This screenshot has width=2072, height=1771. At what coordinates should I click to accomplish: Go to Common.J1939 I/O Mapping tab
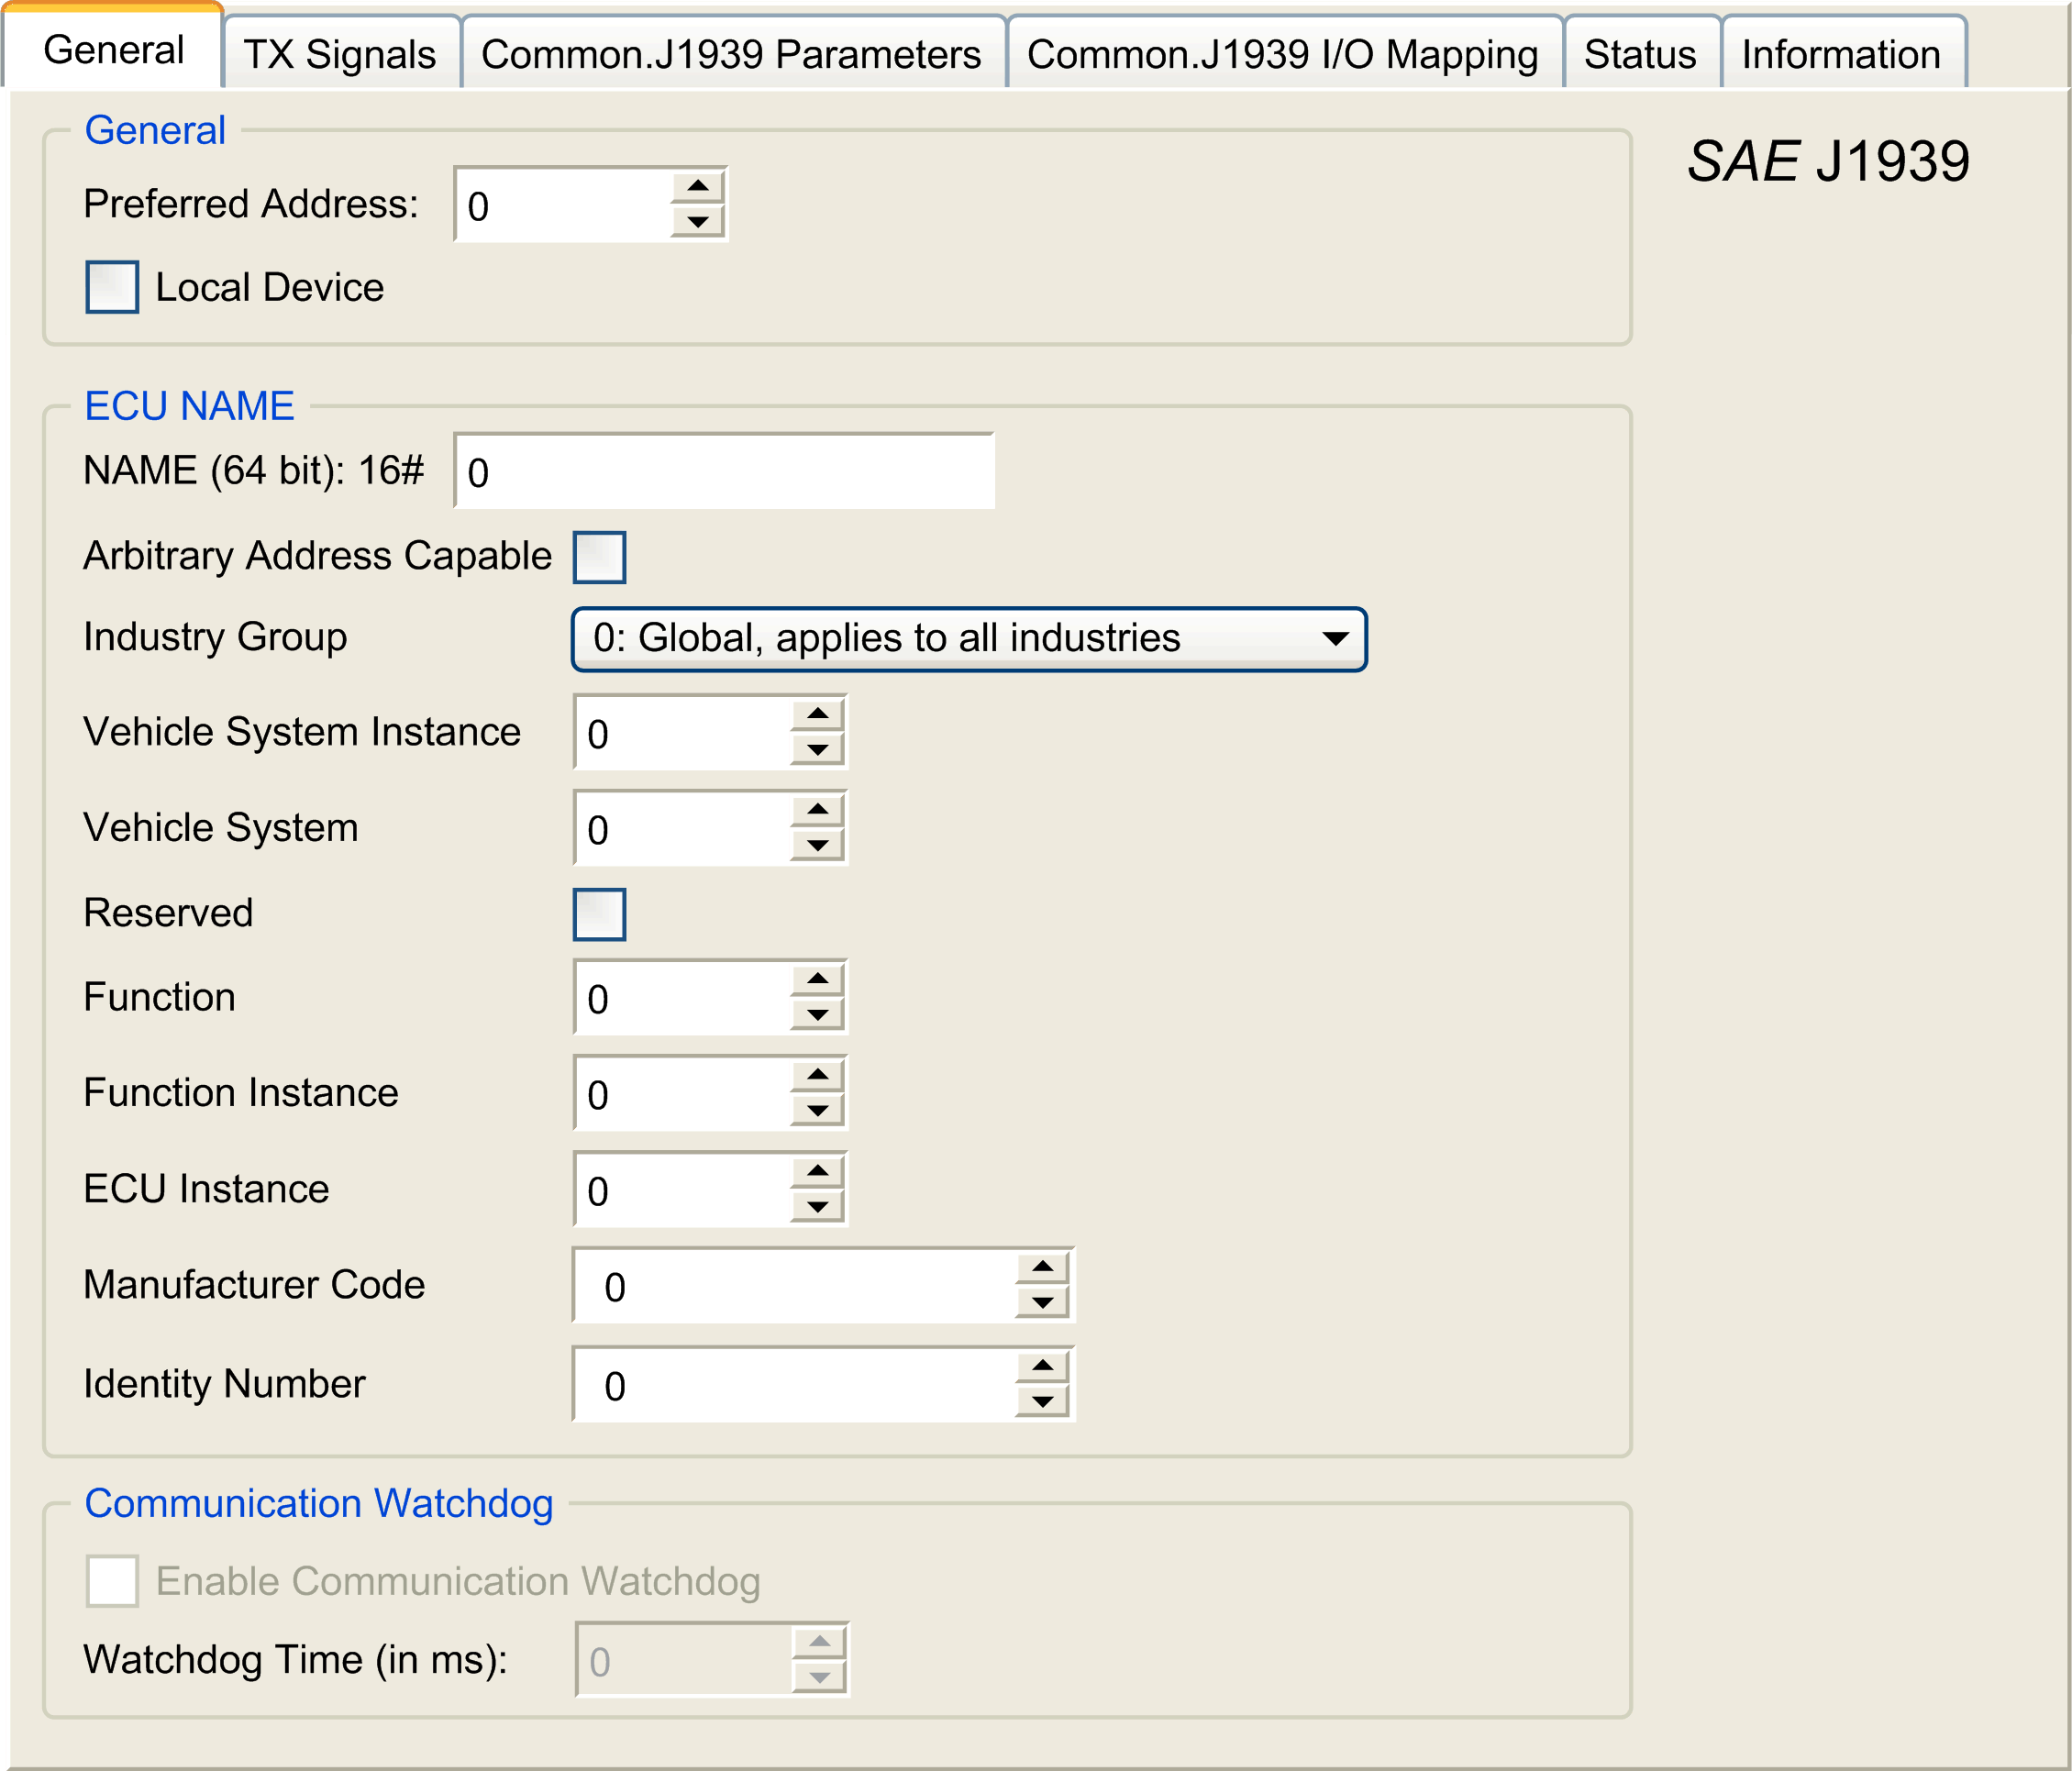(x=1282, y=54)
